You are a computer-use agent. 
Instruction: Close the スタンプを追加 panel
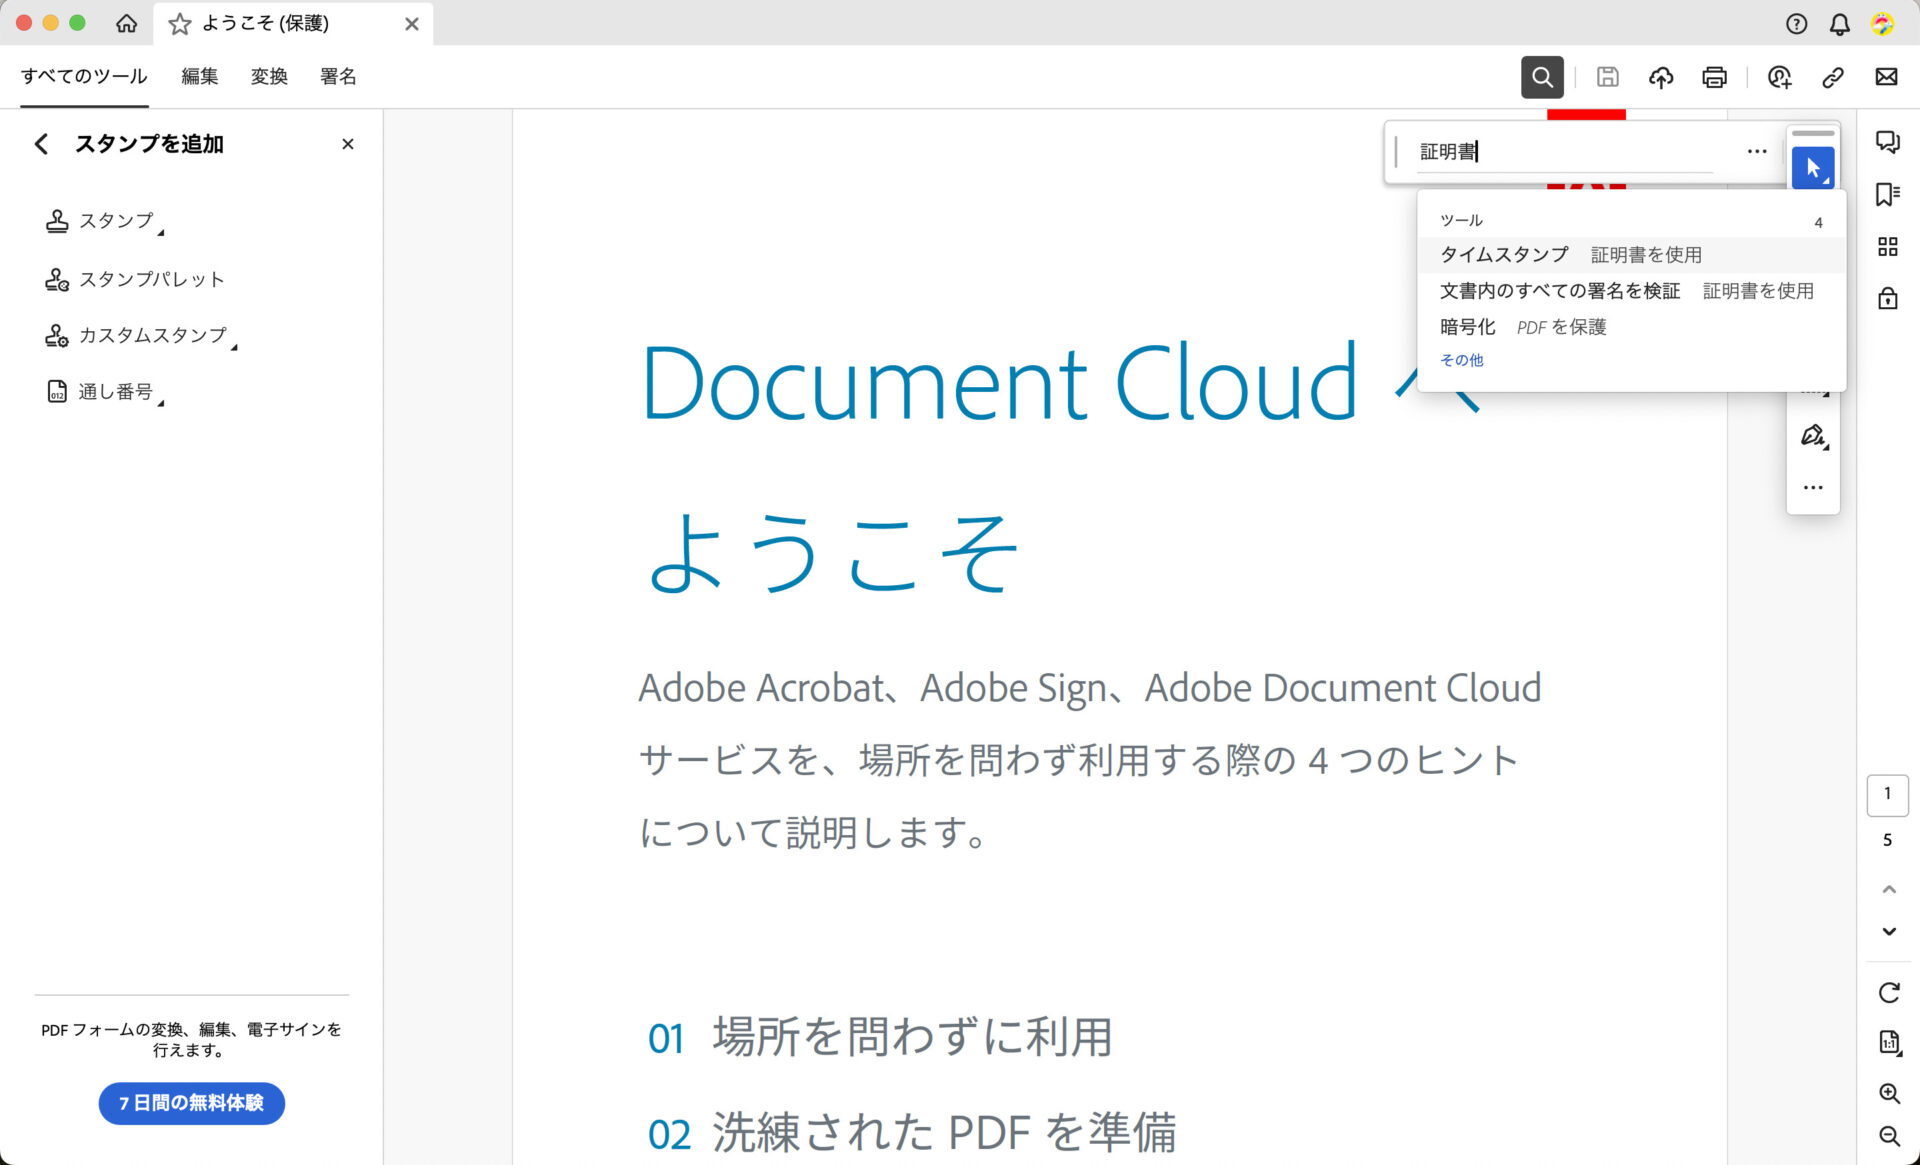348,144
